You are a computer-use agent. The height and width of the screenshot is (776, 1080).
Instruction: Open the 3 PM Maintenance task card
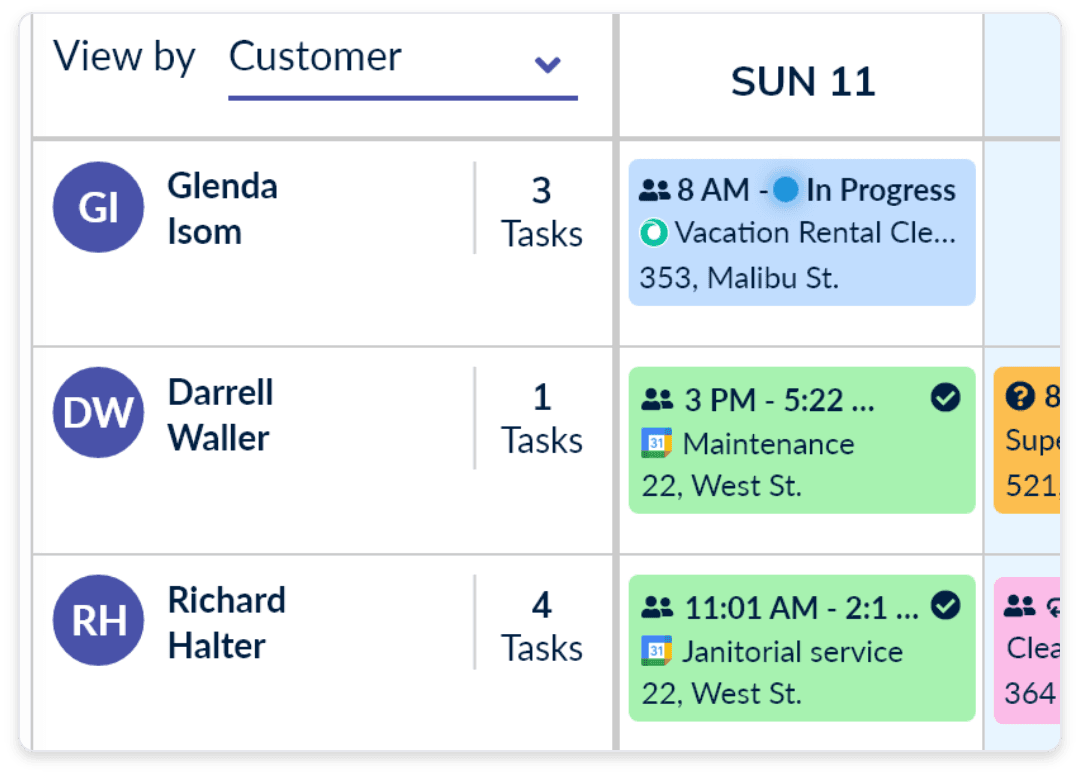(800, 441)
